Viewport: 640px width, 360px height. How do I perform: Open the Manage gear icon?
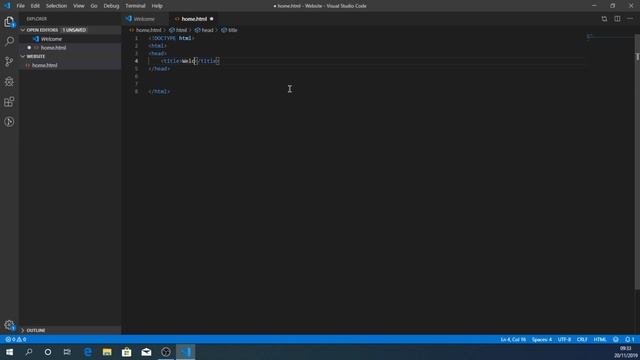pyautogui.click(x=9, y=325)
